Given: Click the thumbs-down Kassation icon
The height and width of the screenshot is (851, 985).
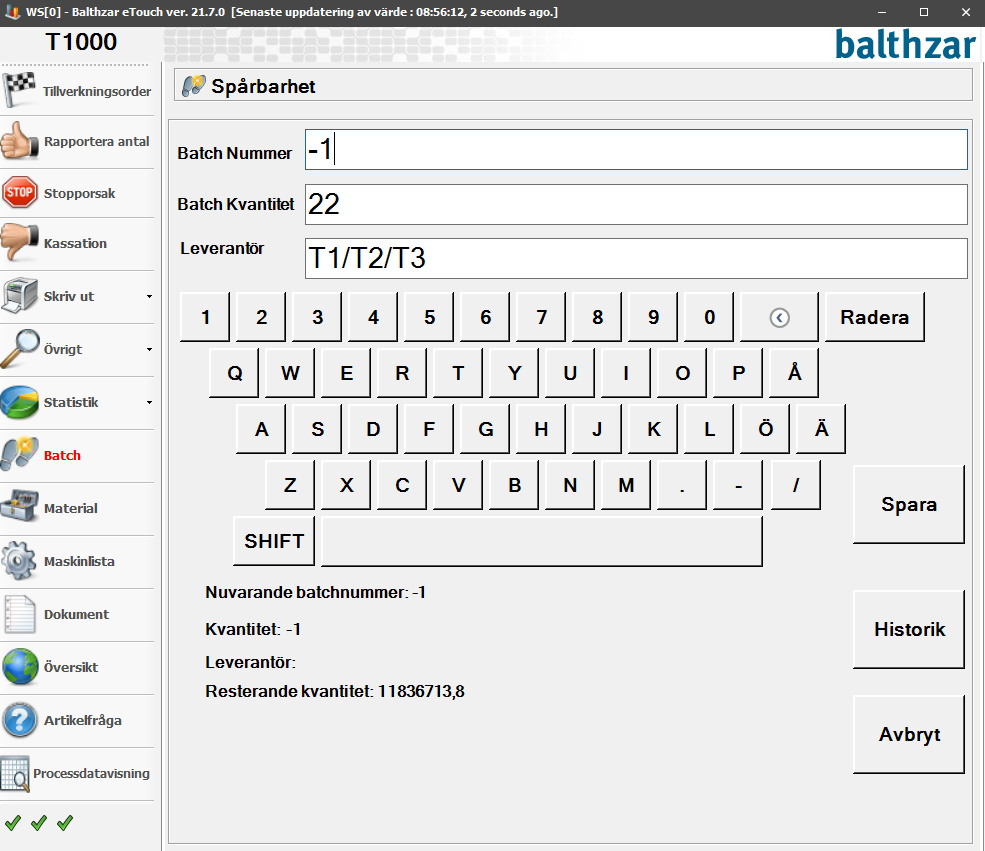Looking at the screenshot, I should click(x=19, y=242).
